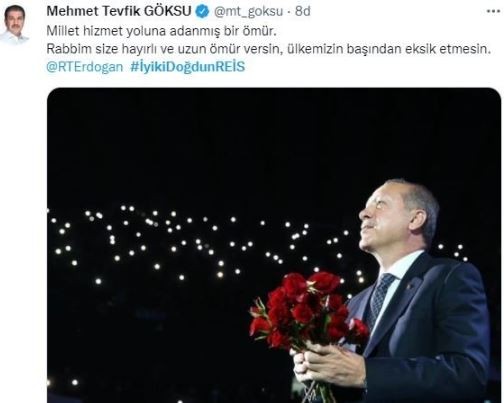This screenshot has height=403, width=504.
Task: Click the word GÖKSU in the author name
Action: point(168,11)
